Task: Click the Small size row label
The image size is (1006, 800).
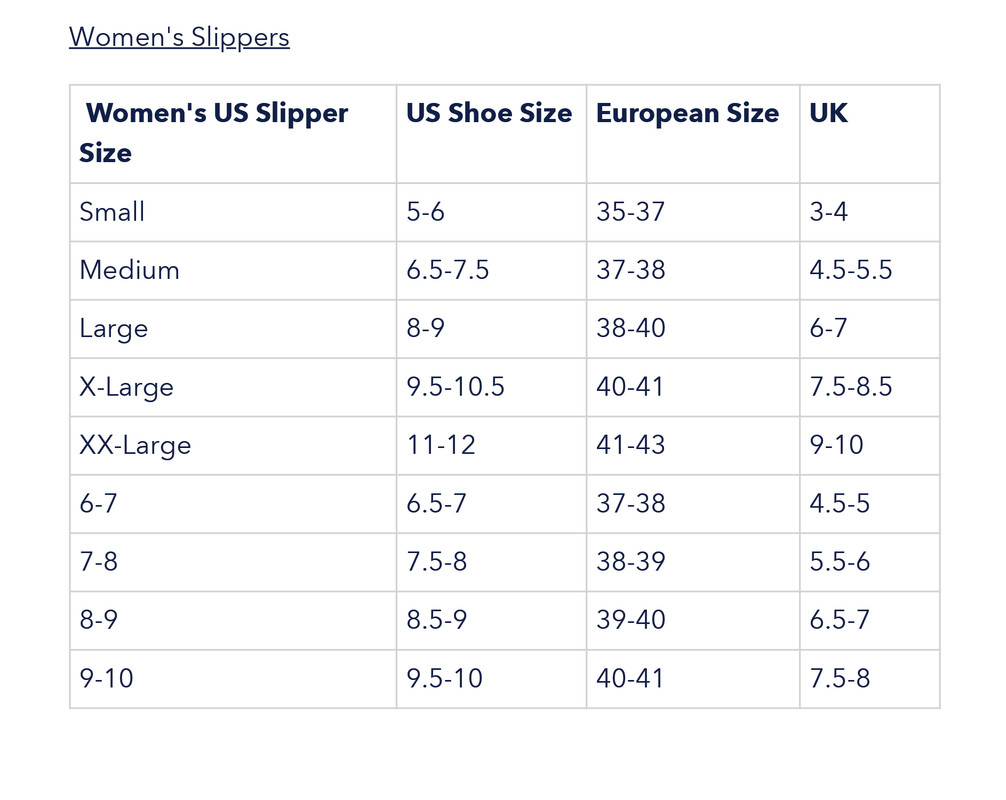Action: click(112, 212)
